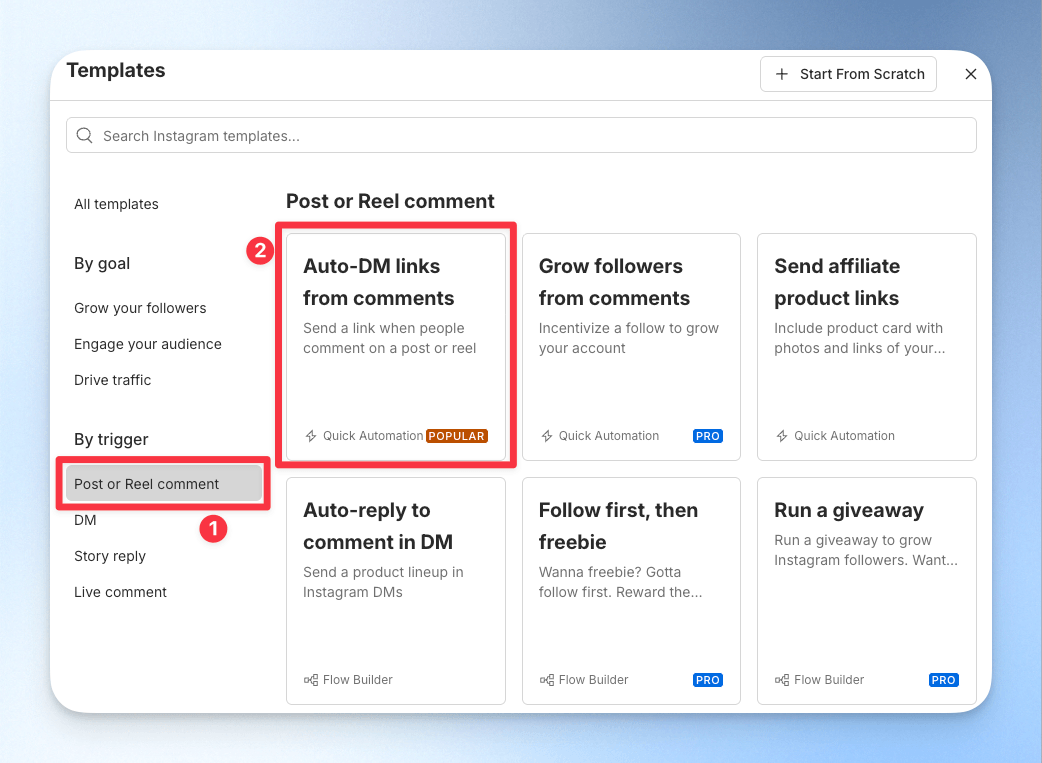Click the Start From Scratch button
Screen dimensions: 1042x763
(848, 74)
